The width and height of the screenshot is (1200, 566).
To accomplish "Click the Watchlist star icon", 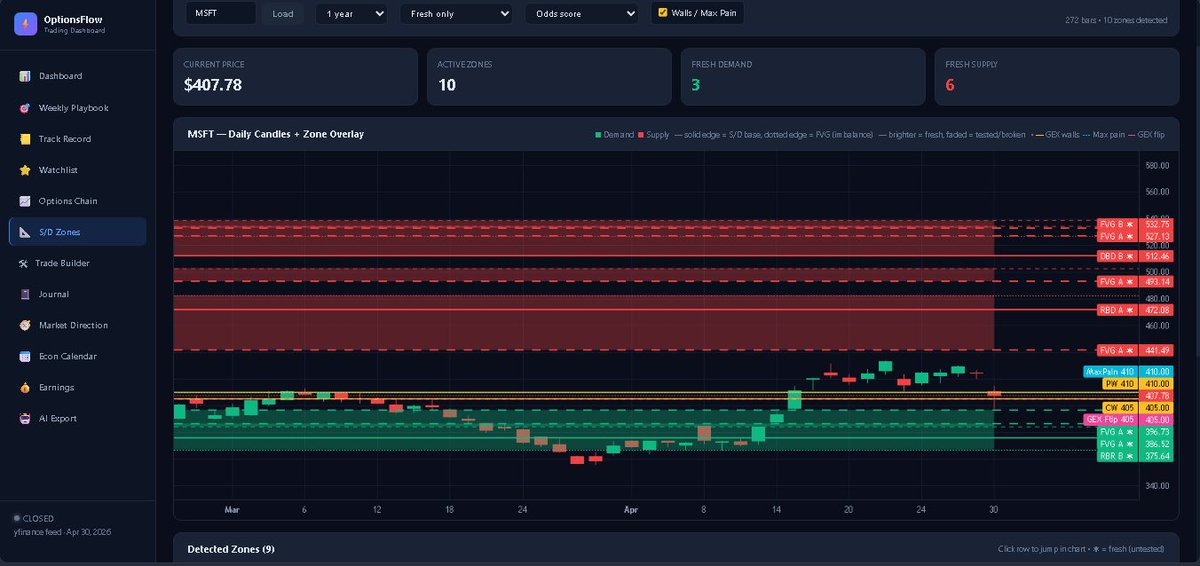I will coord(24,170).
